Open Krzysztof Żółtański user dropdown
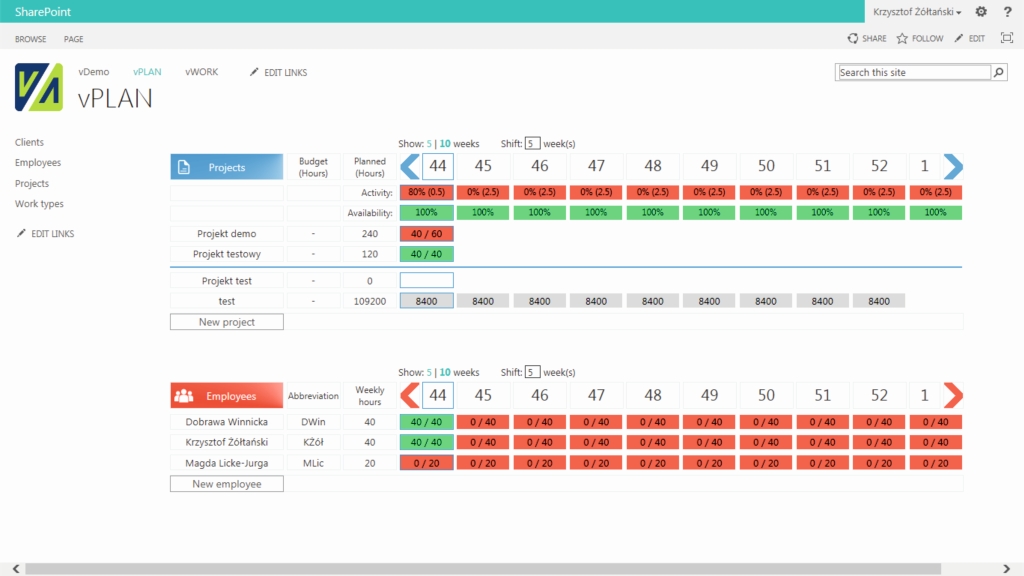This screenshot has width=1024, height=576. point(917,12)
